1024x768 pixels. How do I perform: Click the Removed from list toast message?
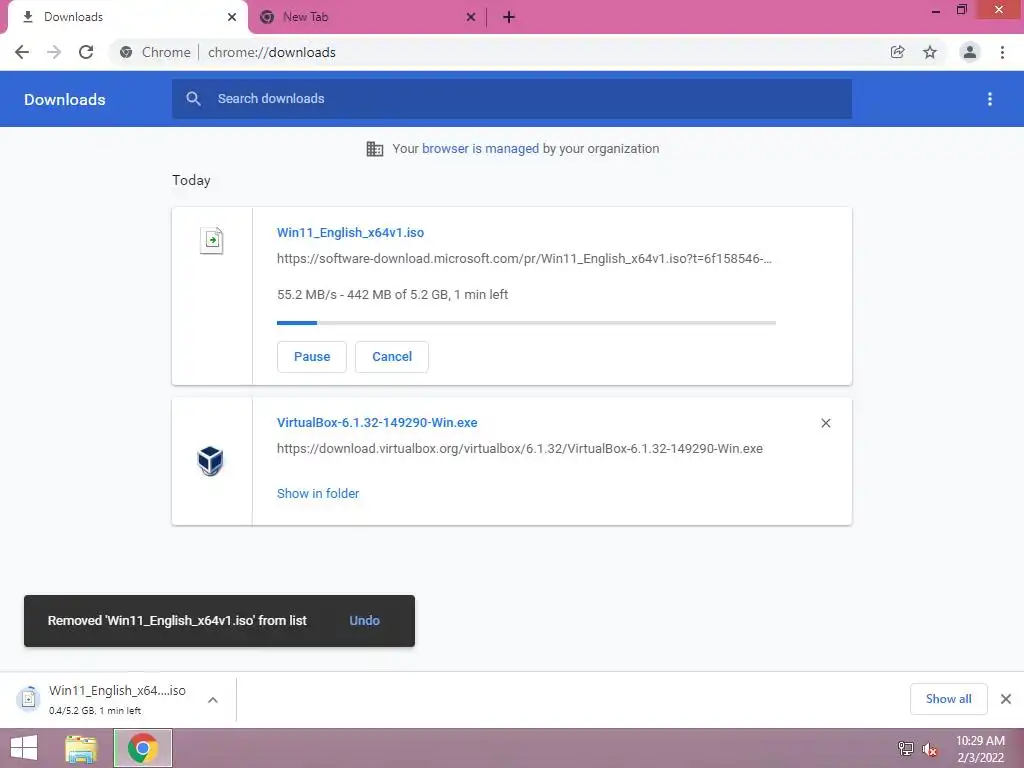tap(177, 620)
